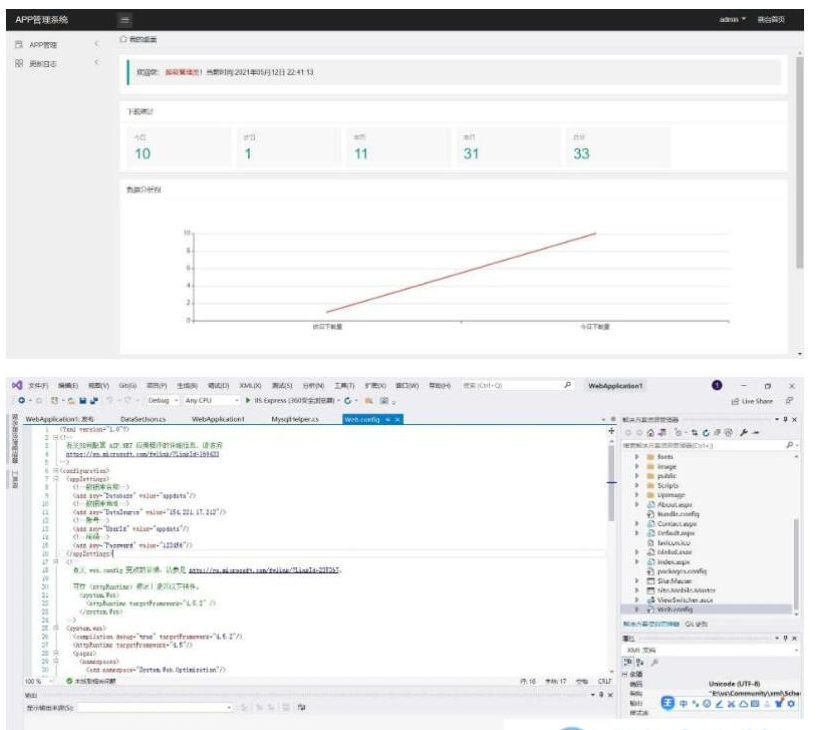Open the XML(X) menu
The image size is (825, 730).
[251, 385]
